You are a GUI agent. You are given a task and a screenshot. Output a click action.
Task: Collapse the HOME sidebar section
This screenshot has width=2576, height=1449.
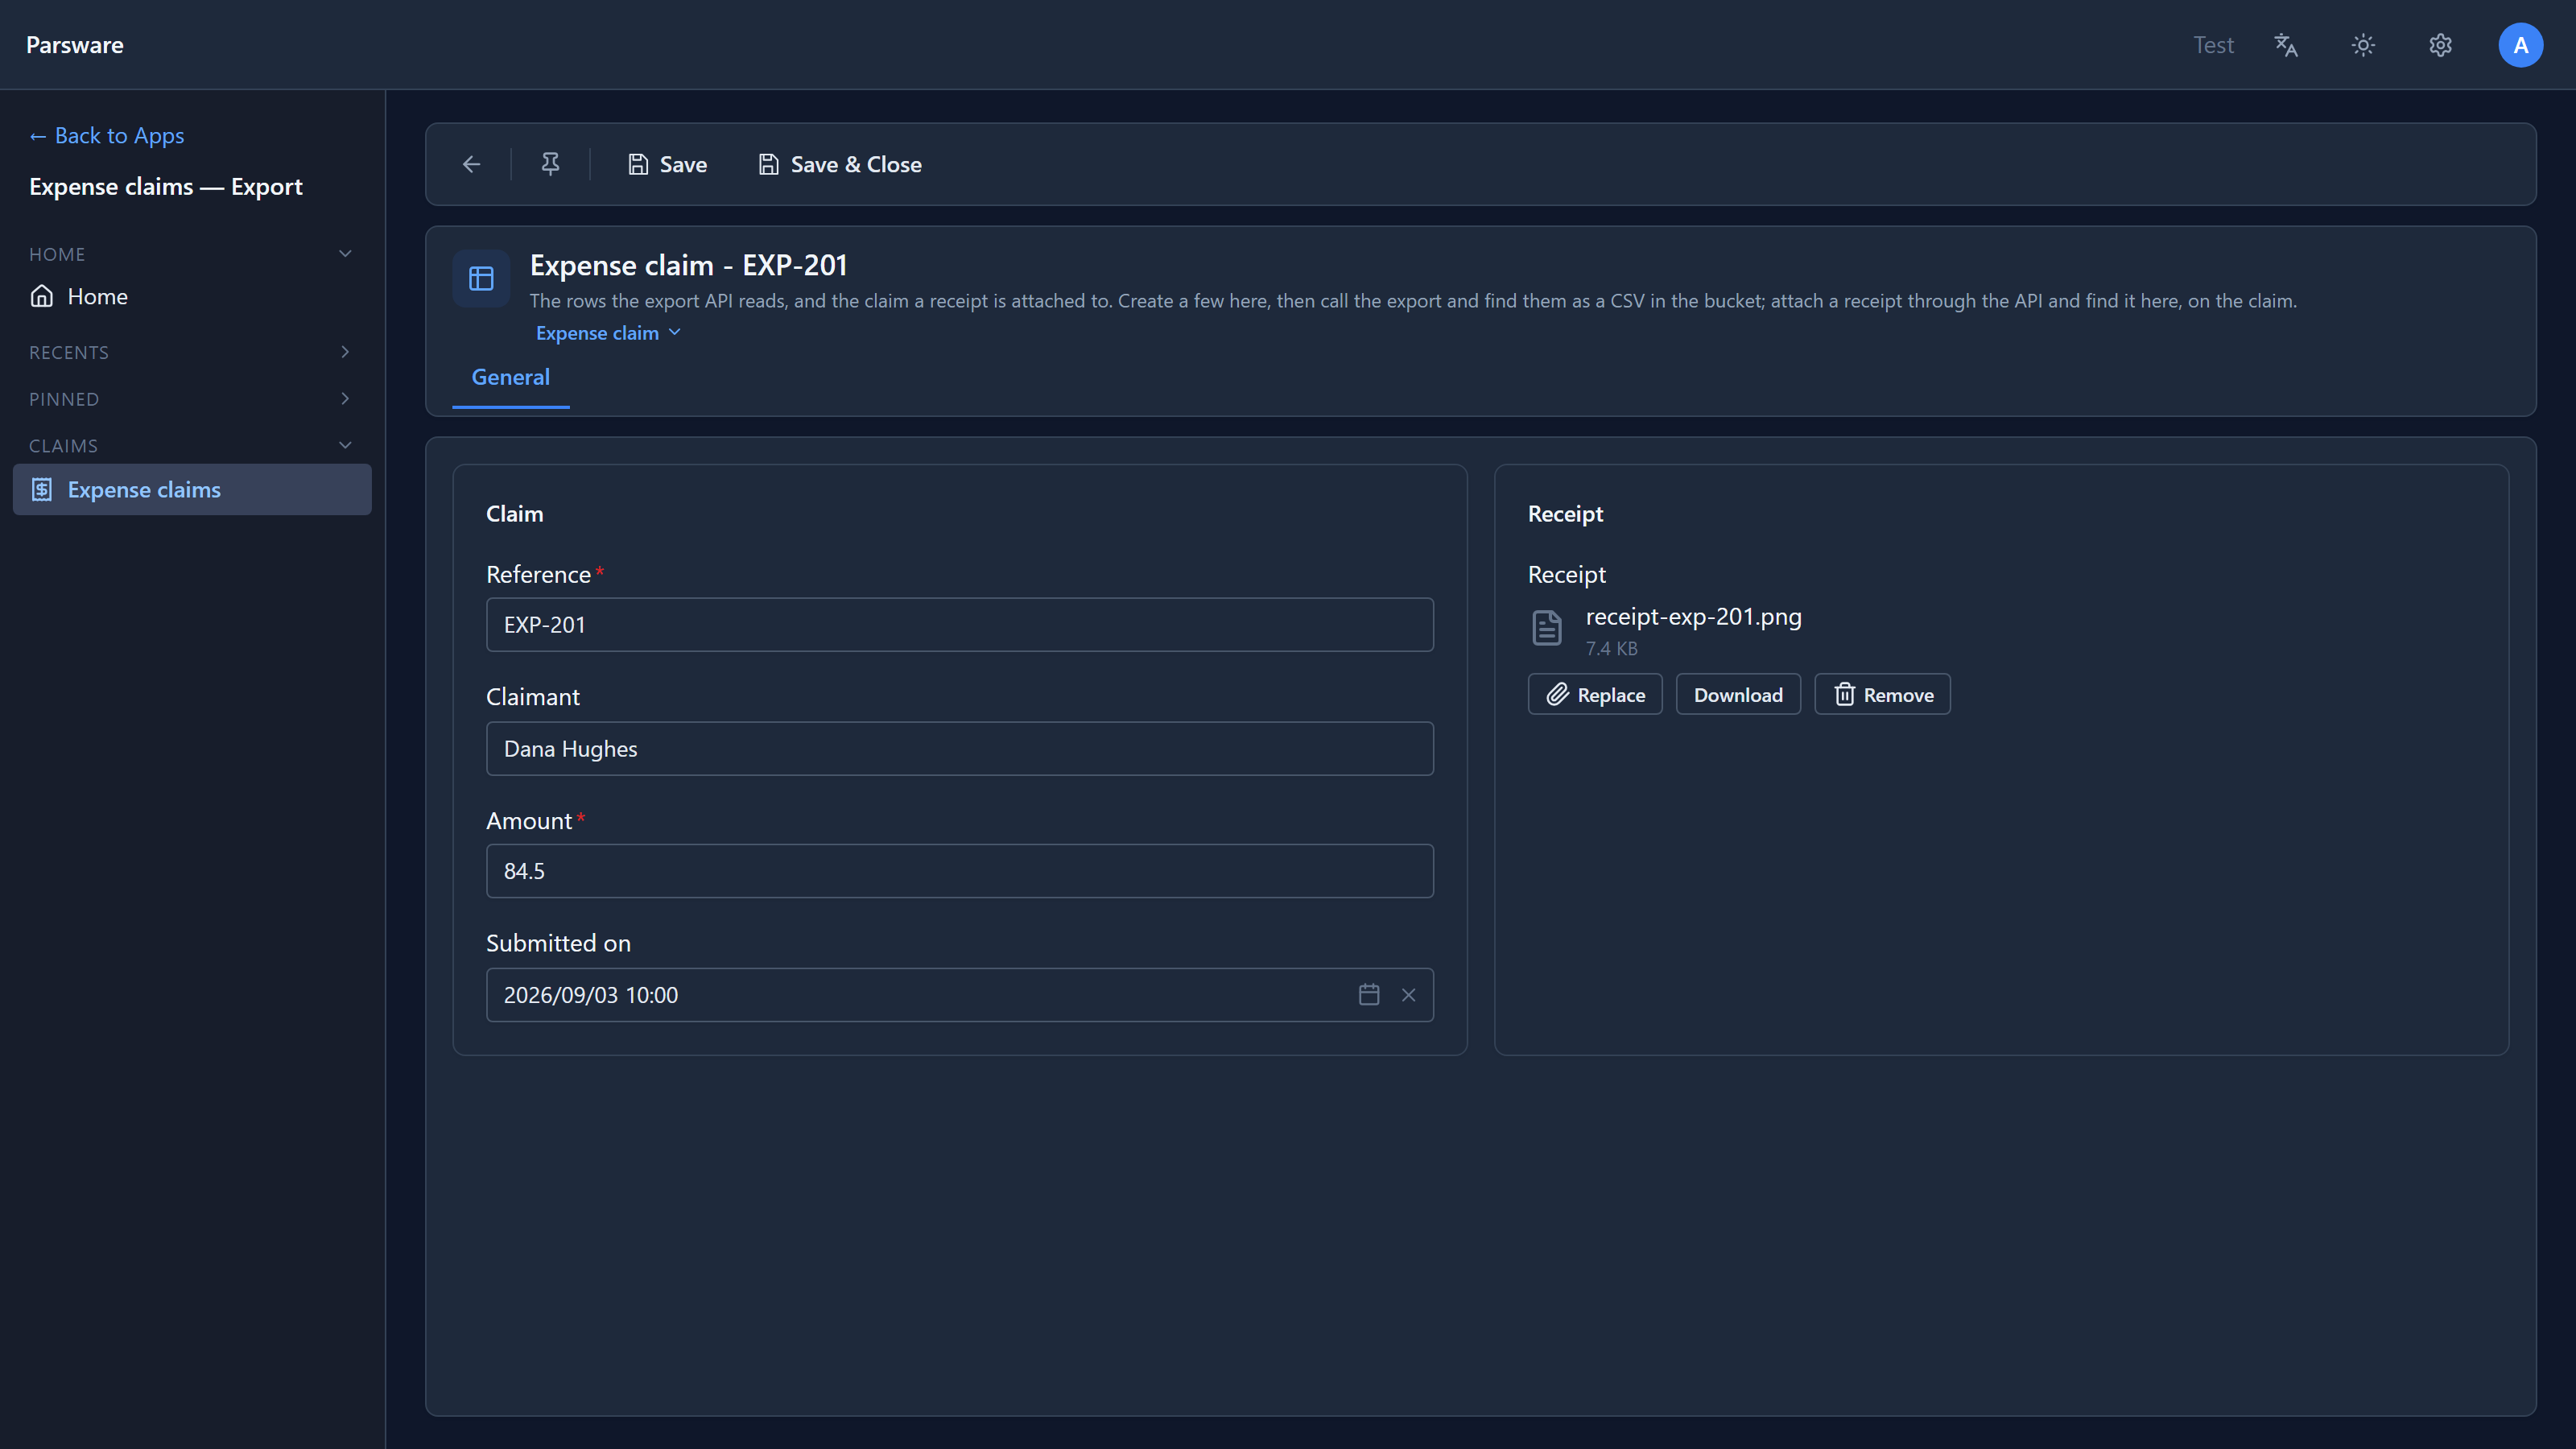tap(345, 254)
